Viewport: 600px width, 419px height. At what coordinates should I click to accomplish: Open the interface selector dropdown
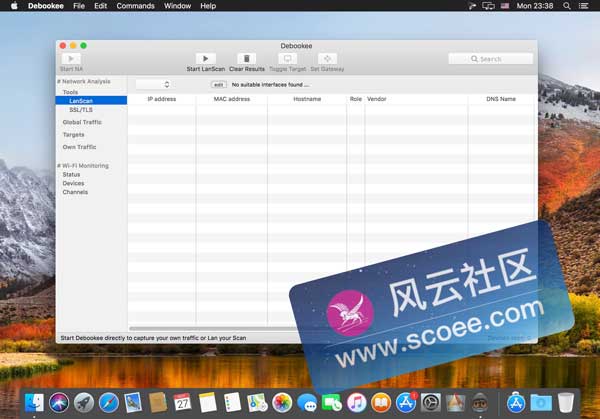coord(153,84)
